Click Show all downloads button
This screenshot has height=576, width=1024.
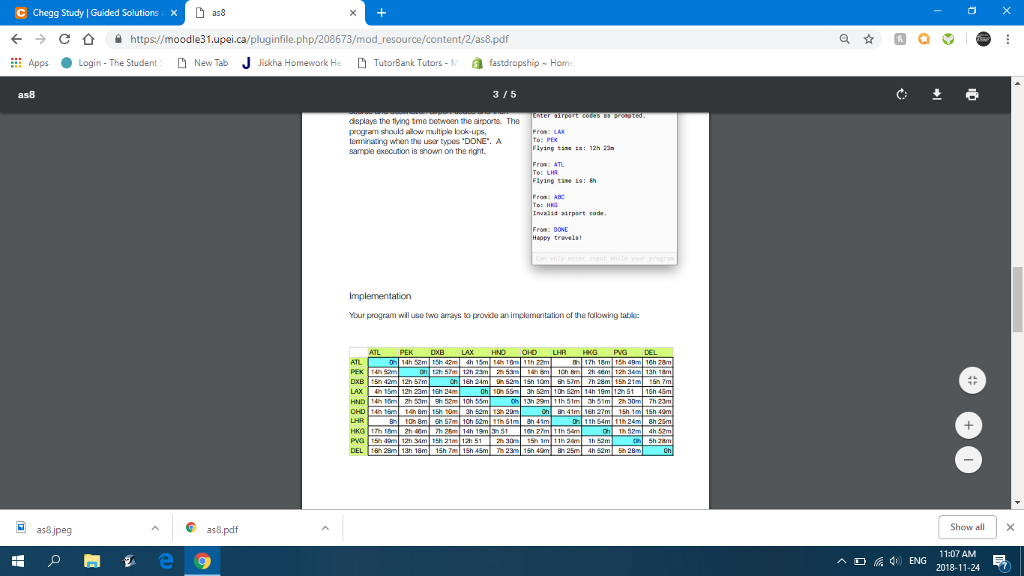pyautogui.click(x=967, y=527)
